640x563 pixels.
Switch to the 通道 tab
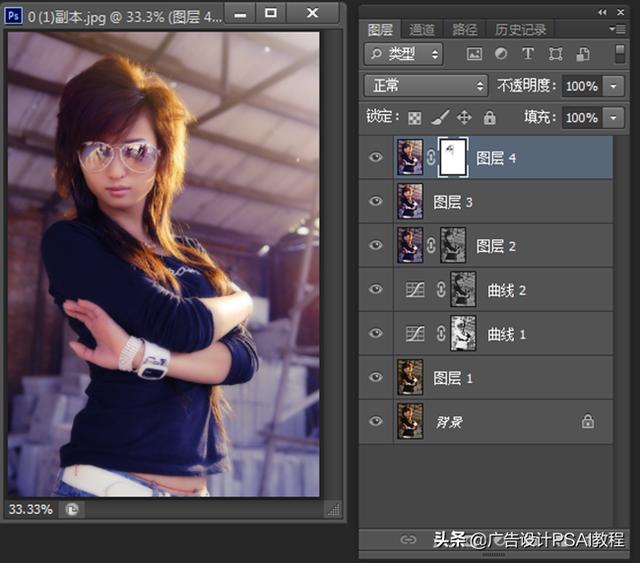click(x=422, y=30)
